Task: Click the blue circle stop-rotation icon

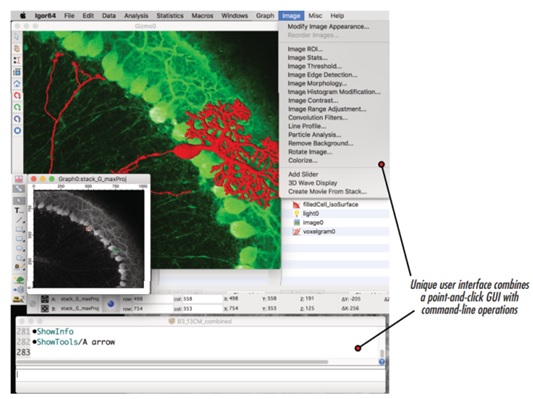Action: click(x=17, y=131)
